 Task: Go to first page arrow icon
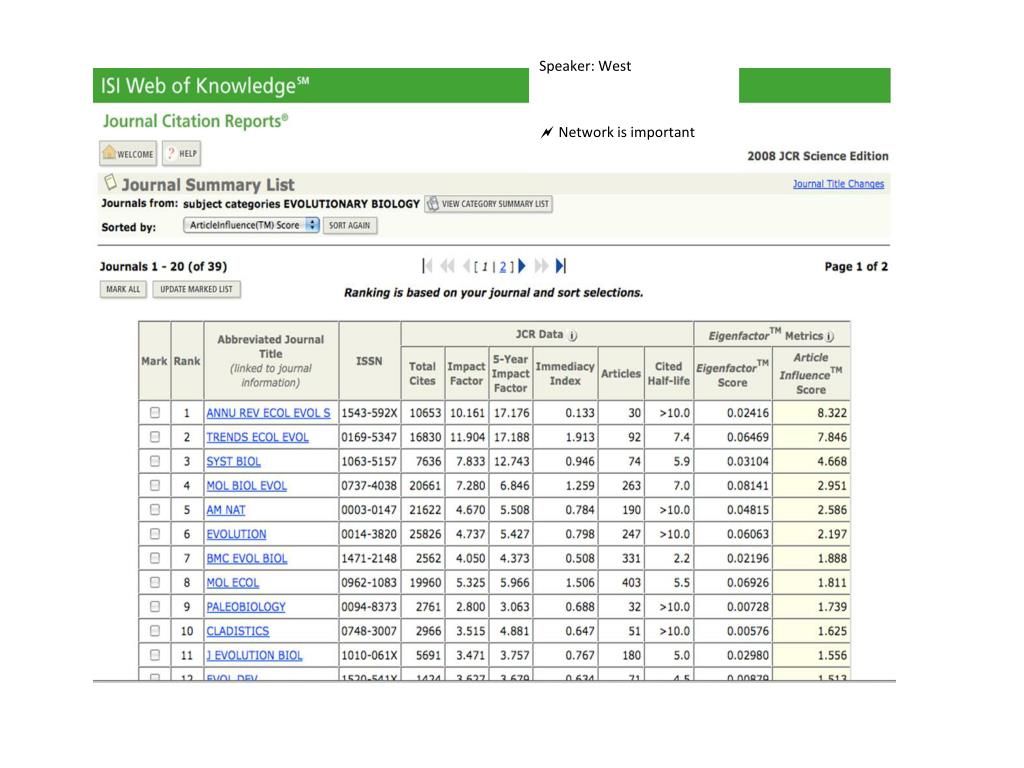(x=427, y=266)
